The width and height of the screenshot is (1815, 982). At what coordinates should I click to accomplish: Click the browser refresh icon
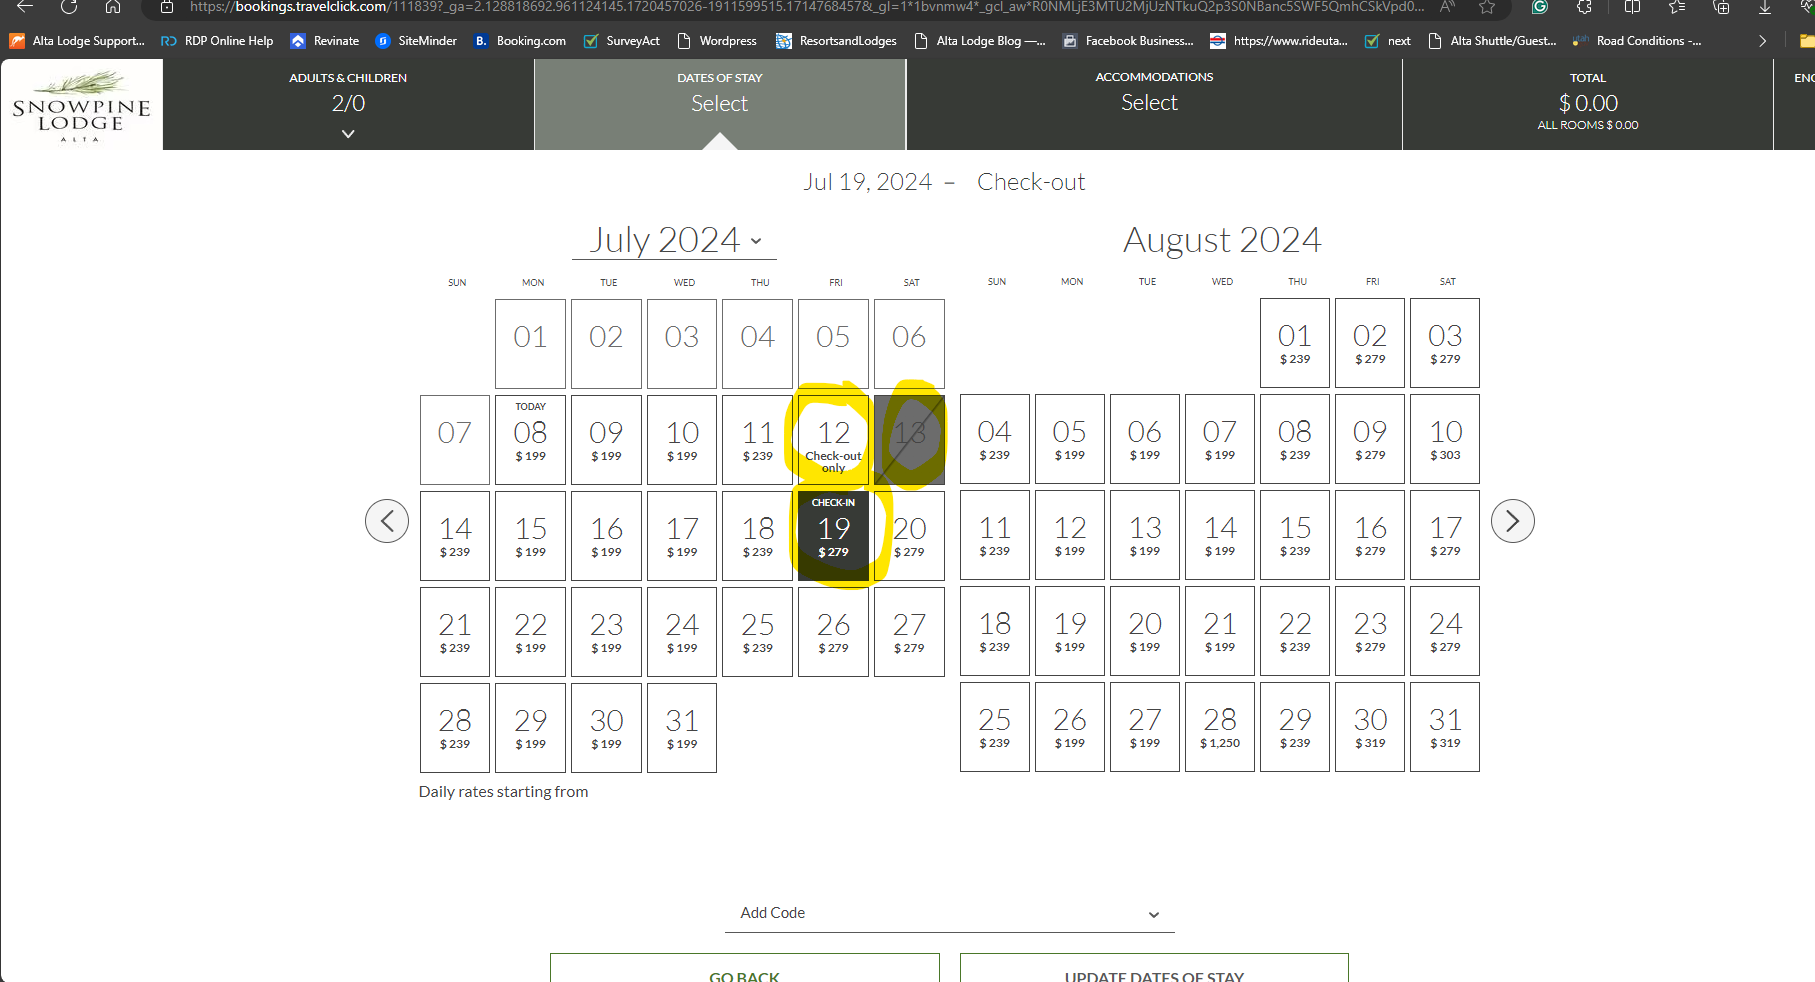[x=69, y=7]
